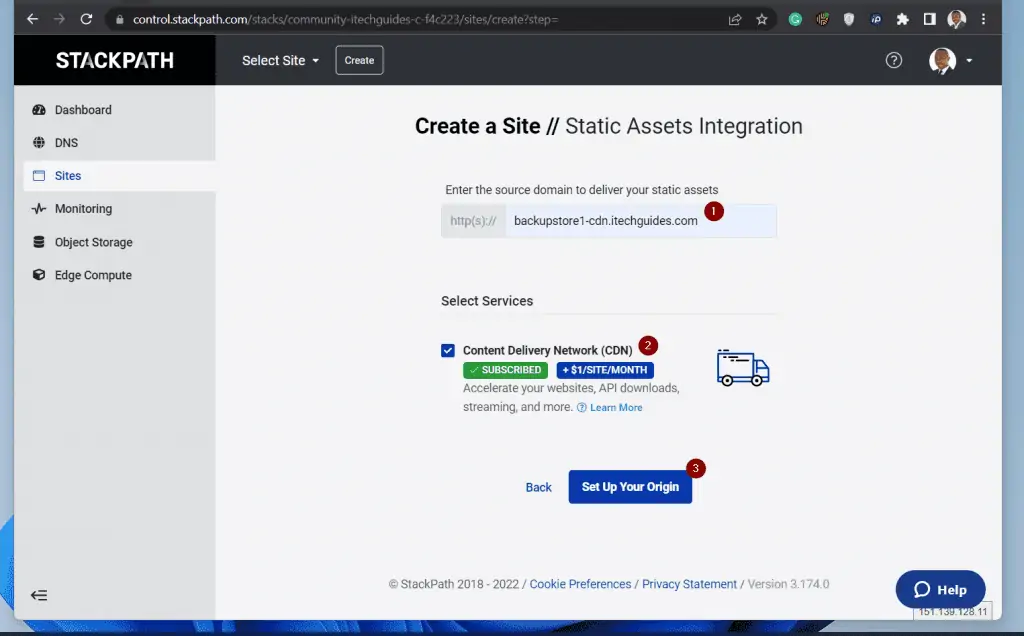Click Set Up Your Origin button
This screenshot has height=636, width=1024.
point(630,487)
